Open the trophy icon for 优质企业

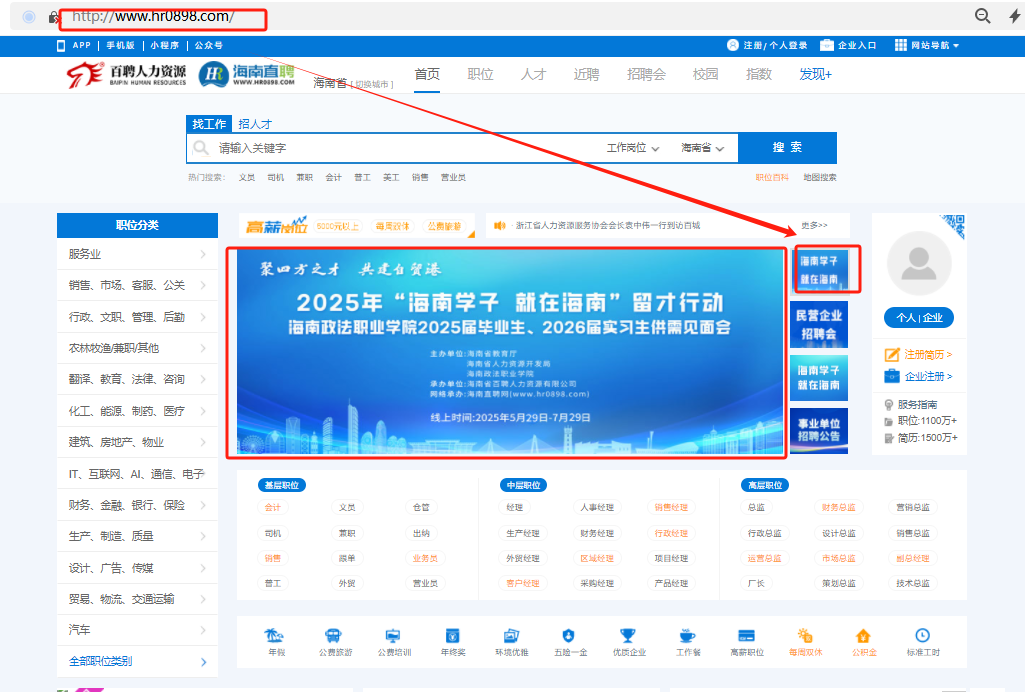[628, 635]
